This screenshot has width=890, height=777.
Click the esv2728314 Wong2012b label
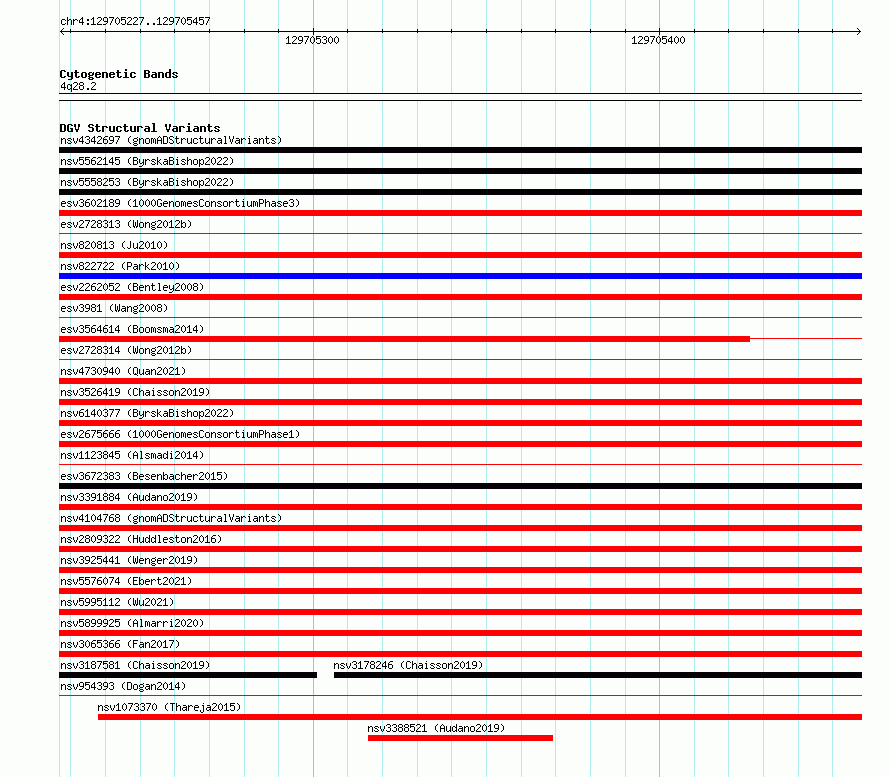point(126,350)
